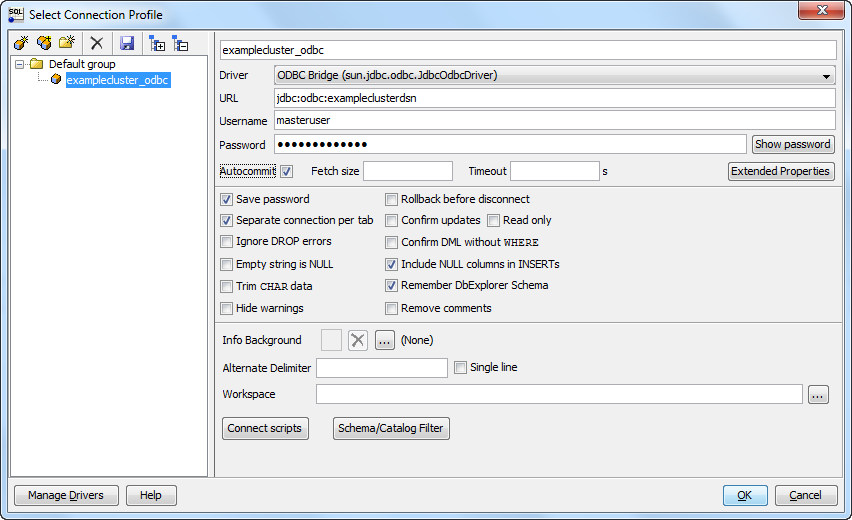Toggle Include NULL columns in INSERTs
The width and height of the screenshot is (852, 520).
click(x=391, y=265)
